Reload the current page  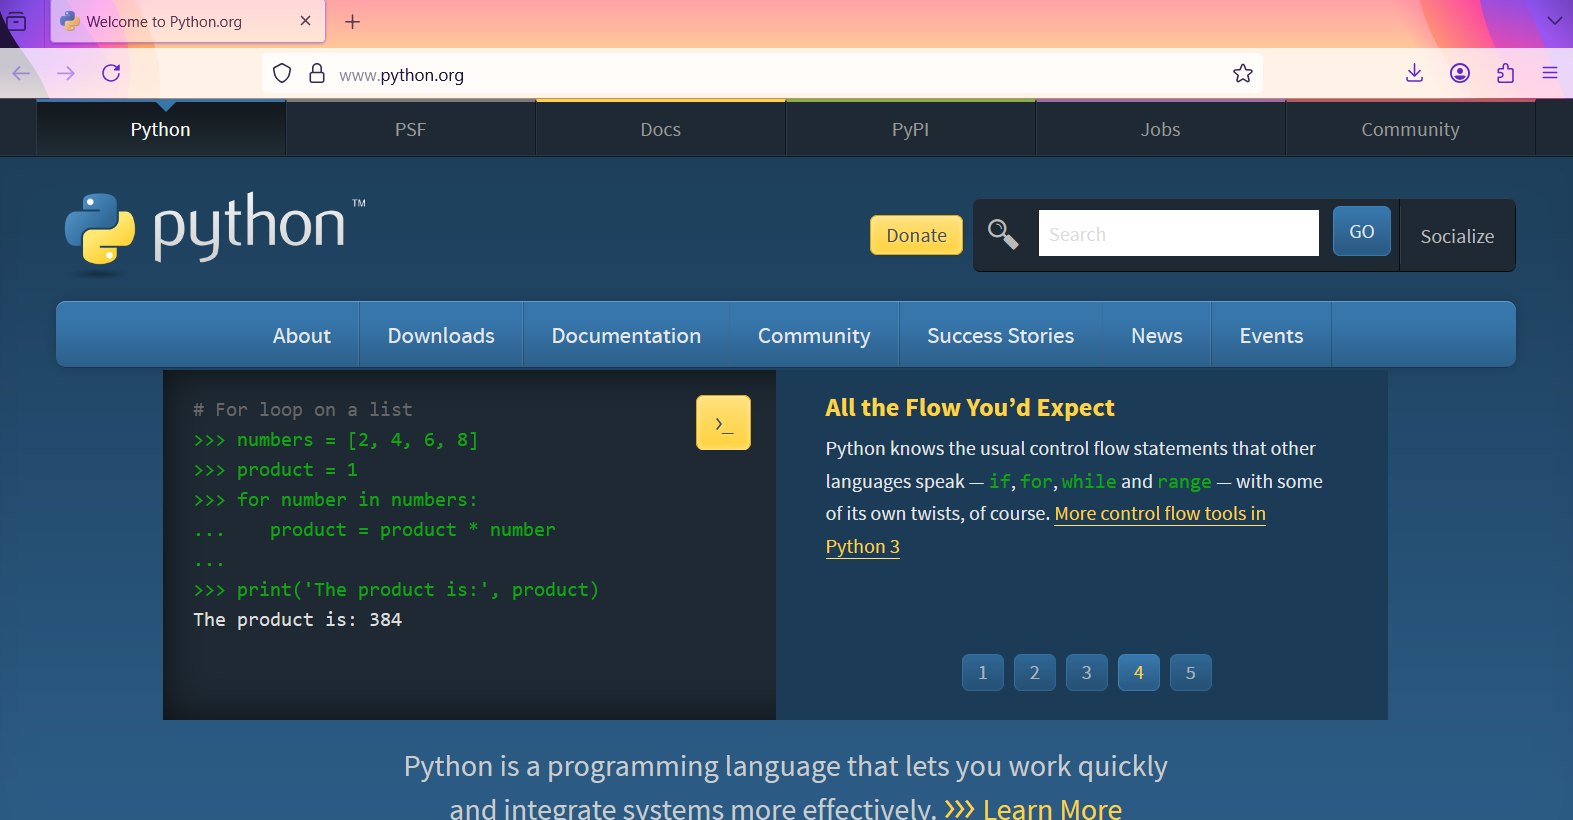click(111, 73)
